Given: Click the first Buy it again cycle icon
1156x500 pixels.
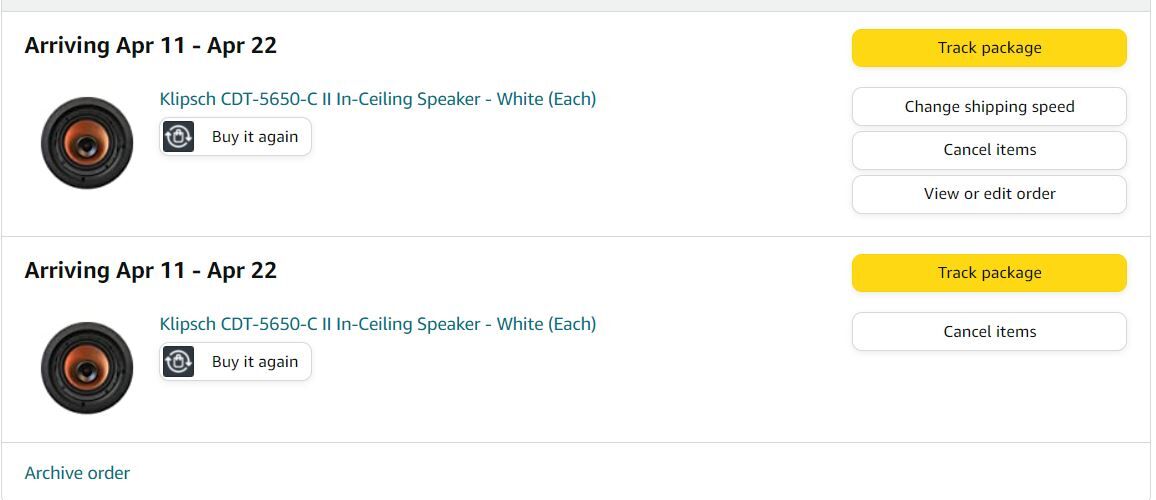Looking at the screenshot, I should (179, 137).
